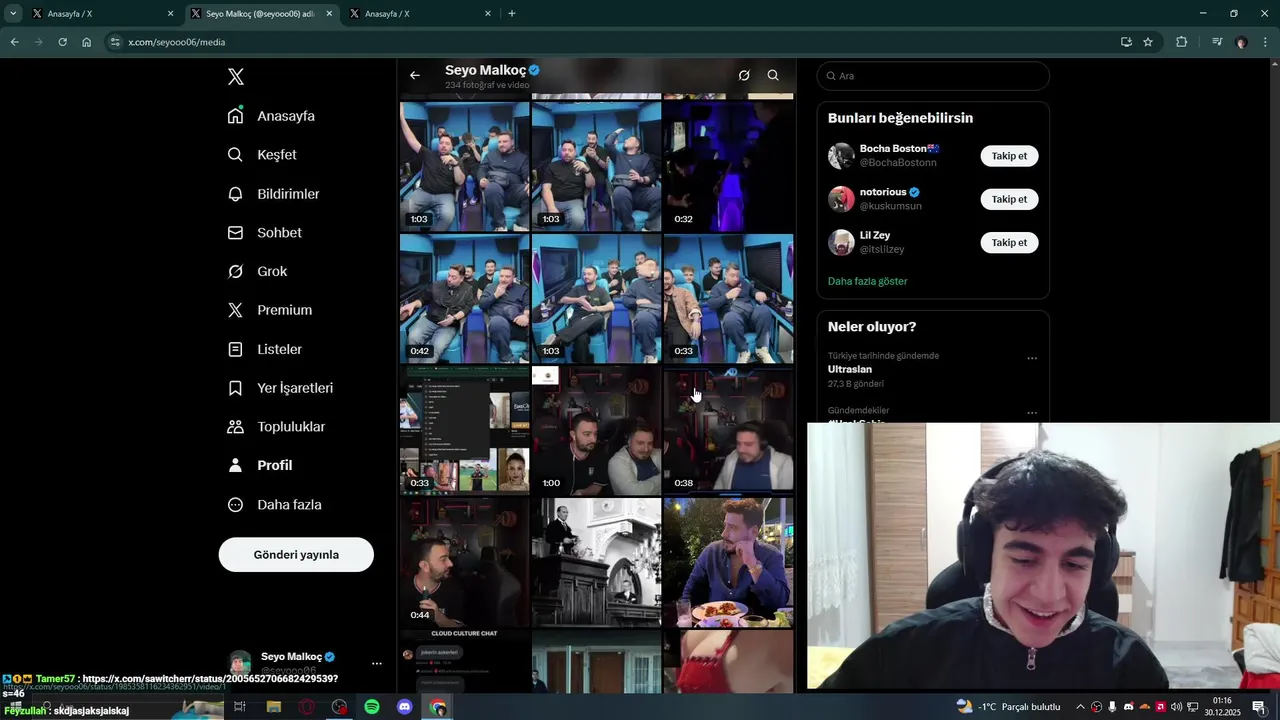The height and width of the screenshot is (720, 1280).
Task: Go to Profil page
Action: tap(260, 466)
